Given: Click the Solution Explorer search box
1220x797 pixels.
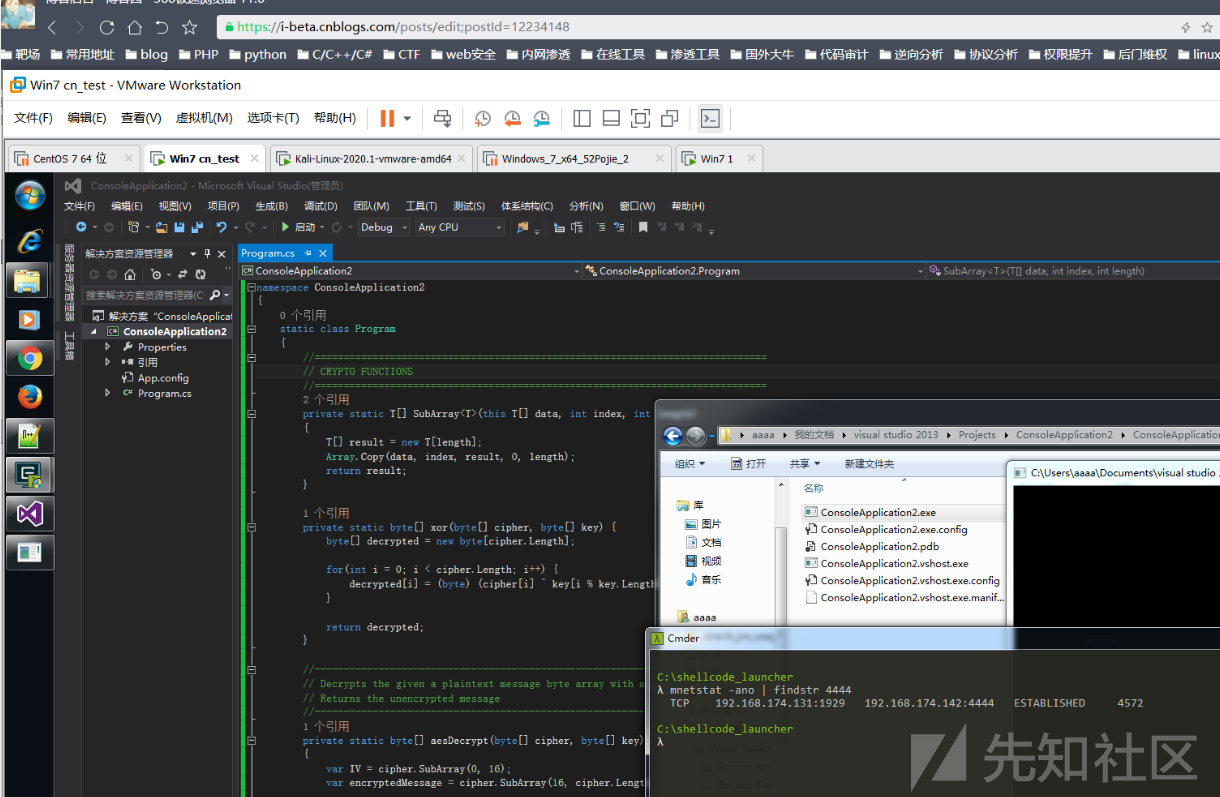Looking at the screenshot, I should (x=144, y=296).
